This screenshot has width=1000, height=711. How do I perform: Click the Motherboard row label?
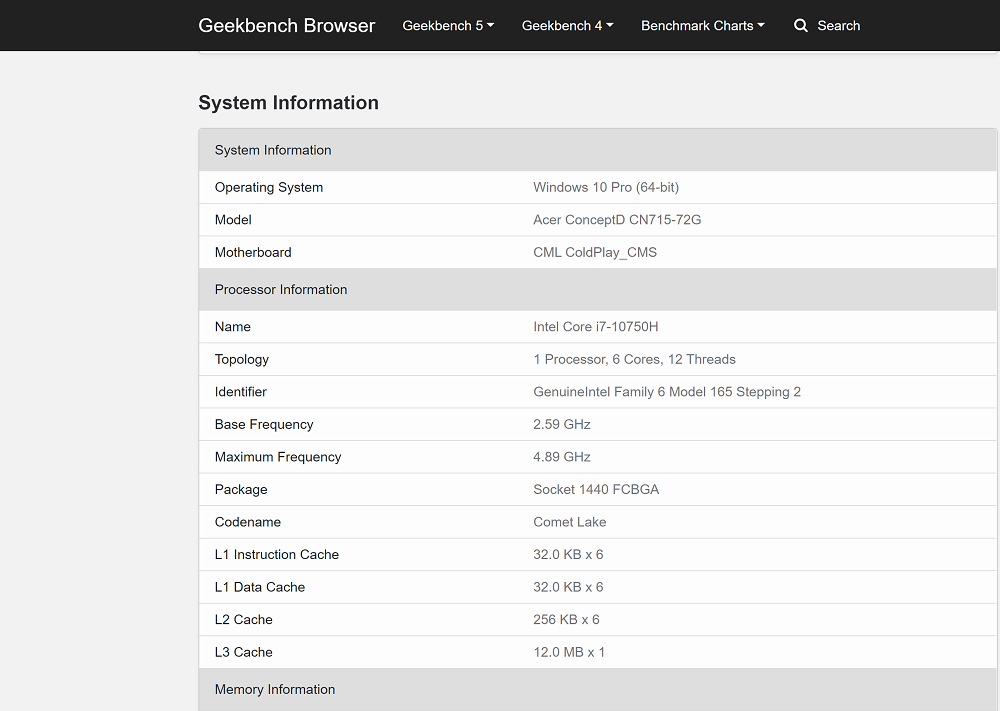[253, 253]
